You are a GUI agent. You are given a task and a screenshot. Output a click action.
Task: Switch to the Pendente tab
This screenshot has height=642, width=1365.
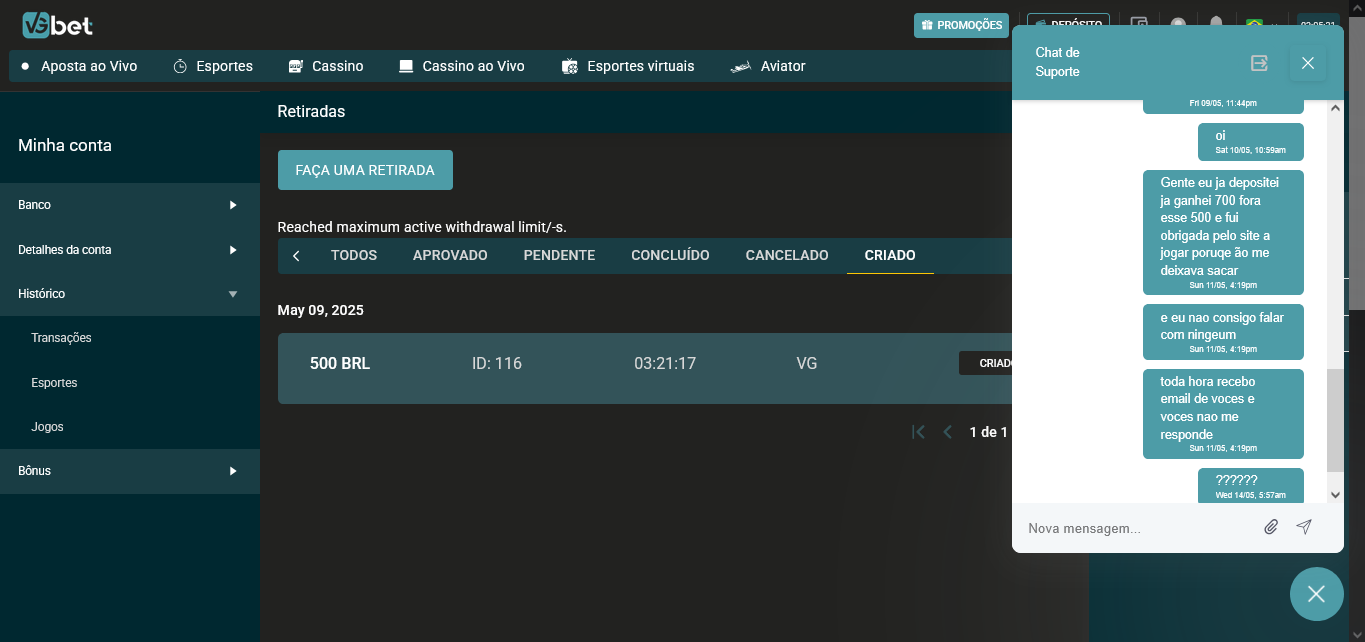coord(559,255)
